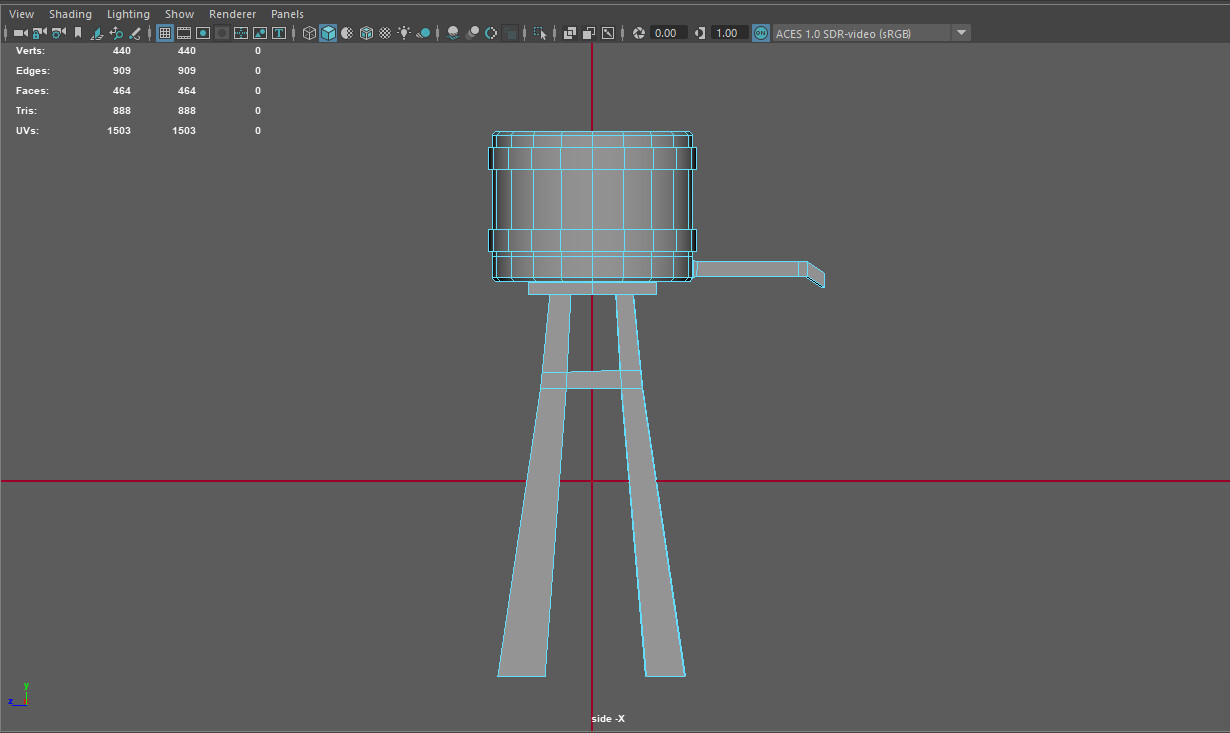Image resolution: width=1230 pixels, height=733 pixels.
Task: Open the Renderer menu
Action: [x=232, y=13]
